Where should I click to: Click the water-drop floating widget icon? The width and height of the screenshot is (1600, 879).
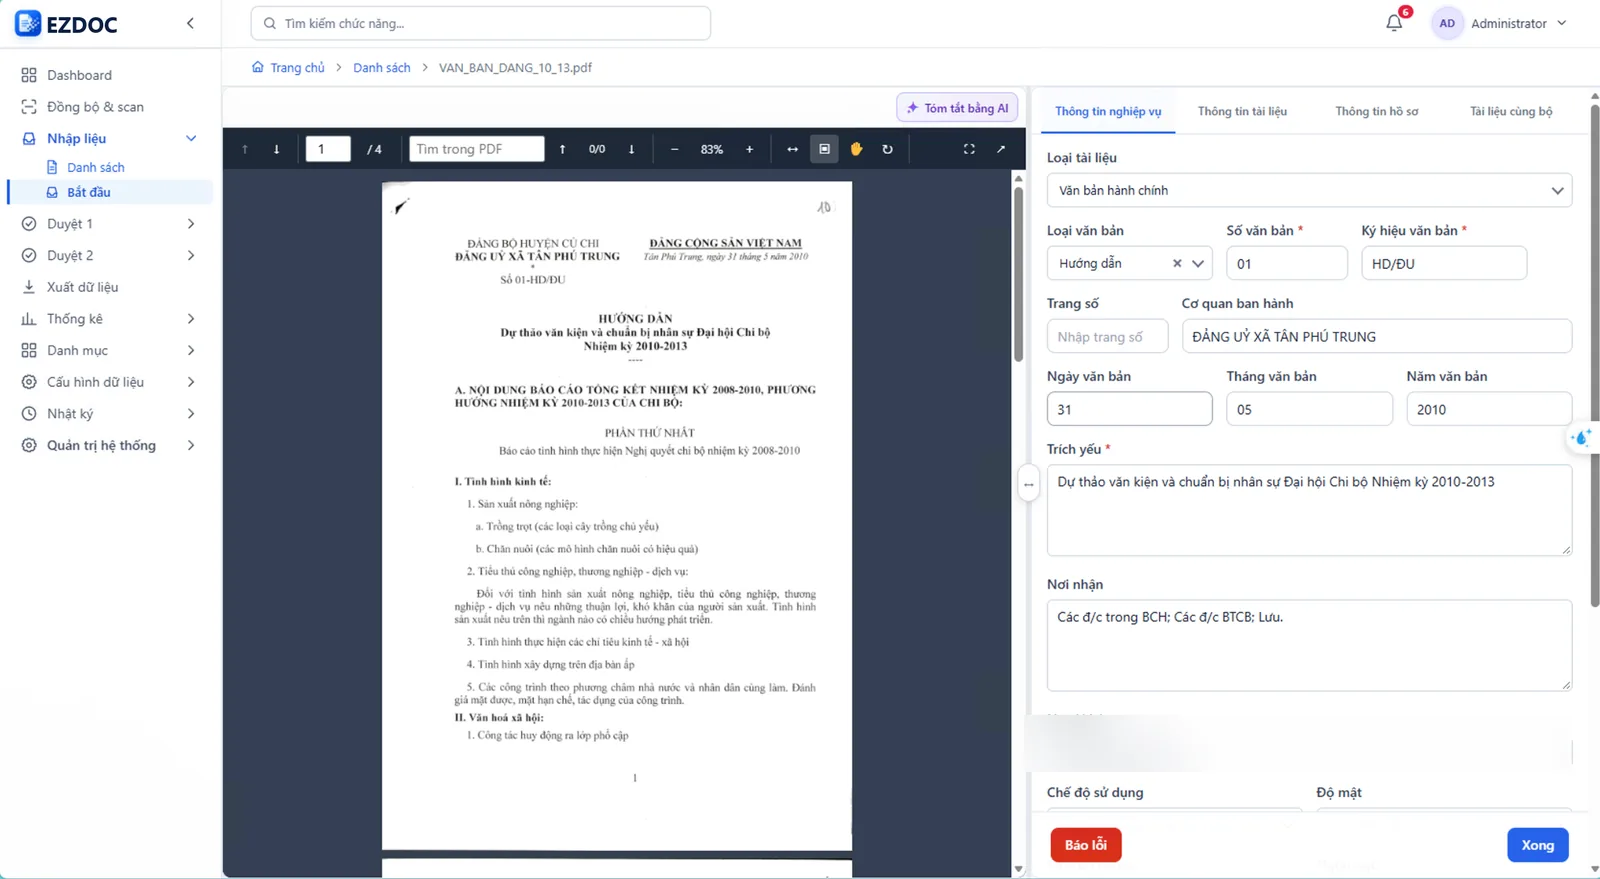[1581, 438]
